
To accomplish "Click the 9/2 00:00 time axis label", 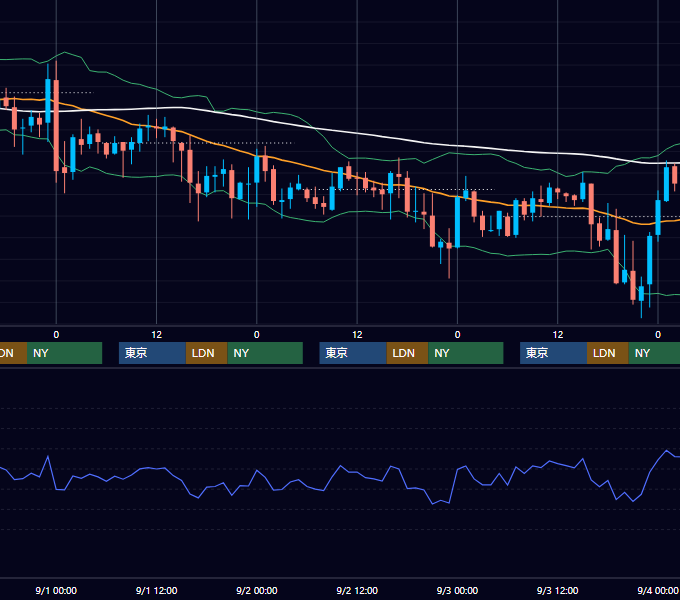I will coord(256,590).
